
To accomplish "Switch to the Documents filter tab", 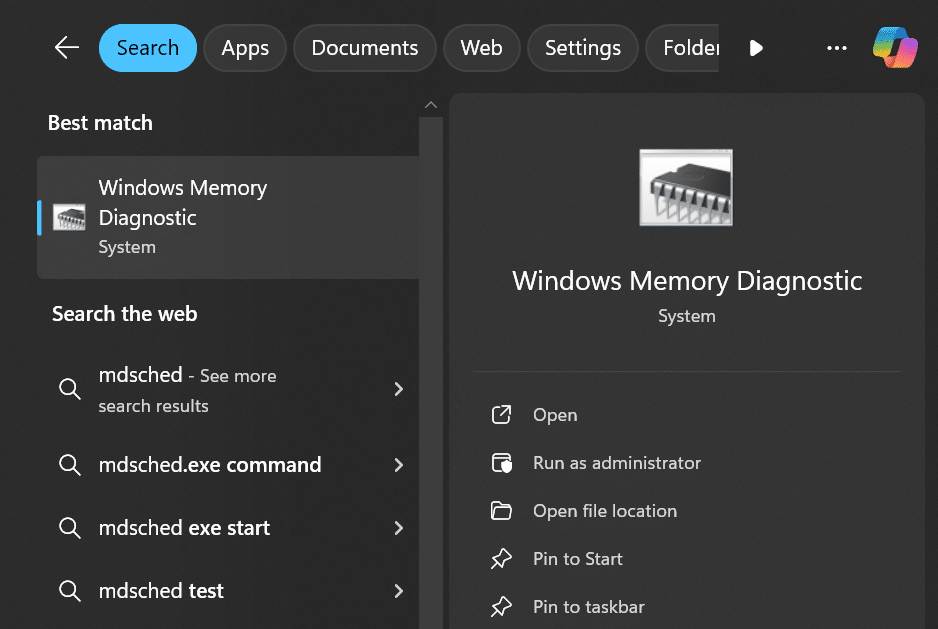I will [x=365, y=48].
